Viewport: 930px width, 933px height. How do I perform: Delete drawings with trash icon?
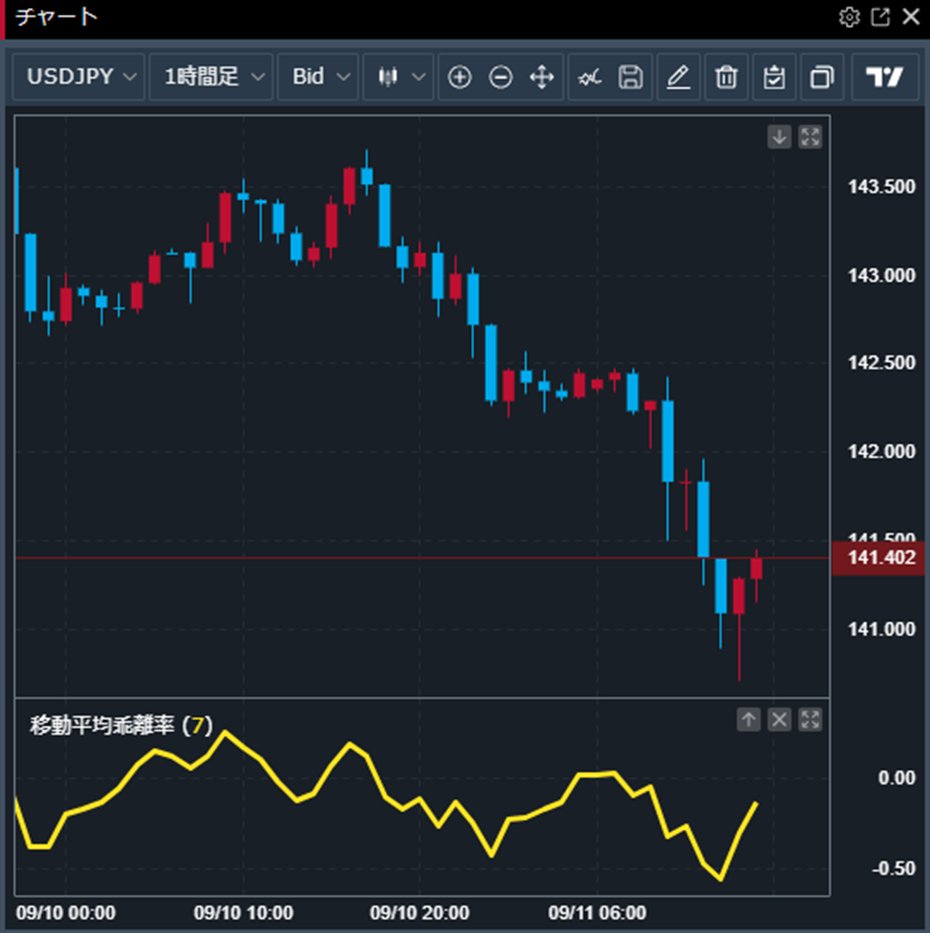click(x=727, y=77)
